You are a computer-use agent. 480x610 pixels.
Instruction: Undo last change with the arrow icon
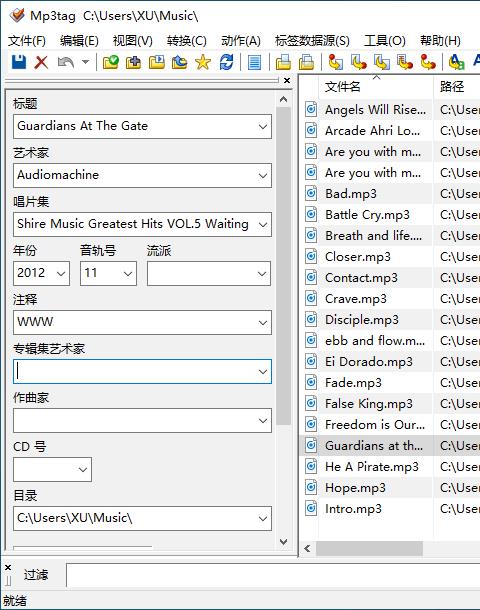pyautogui.click(x=65, y=62)
